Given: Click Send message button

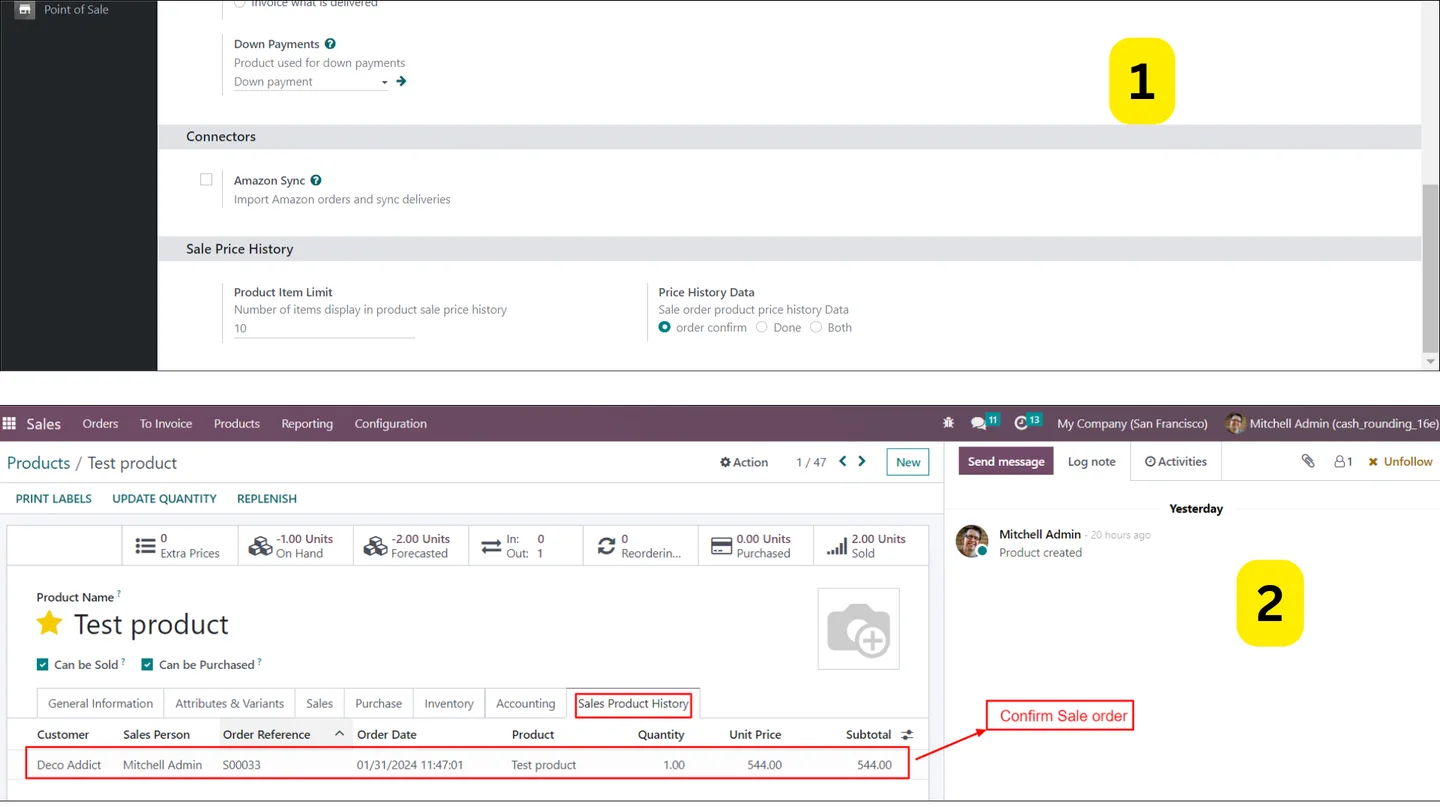Looking at the screenshot, I should pyautogui.click(x=1006, y=461).
